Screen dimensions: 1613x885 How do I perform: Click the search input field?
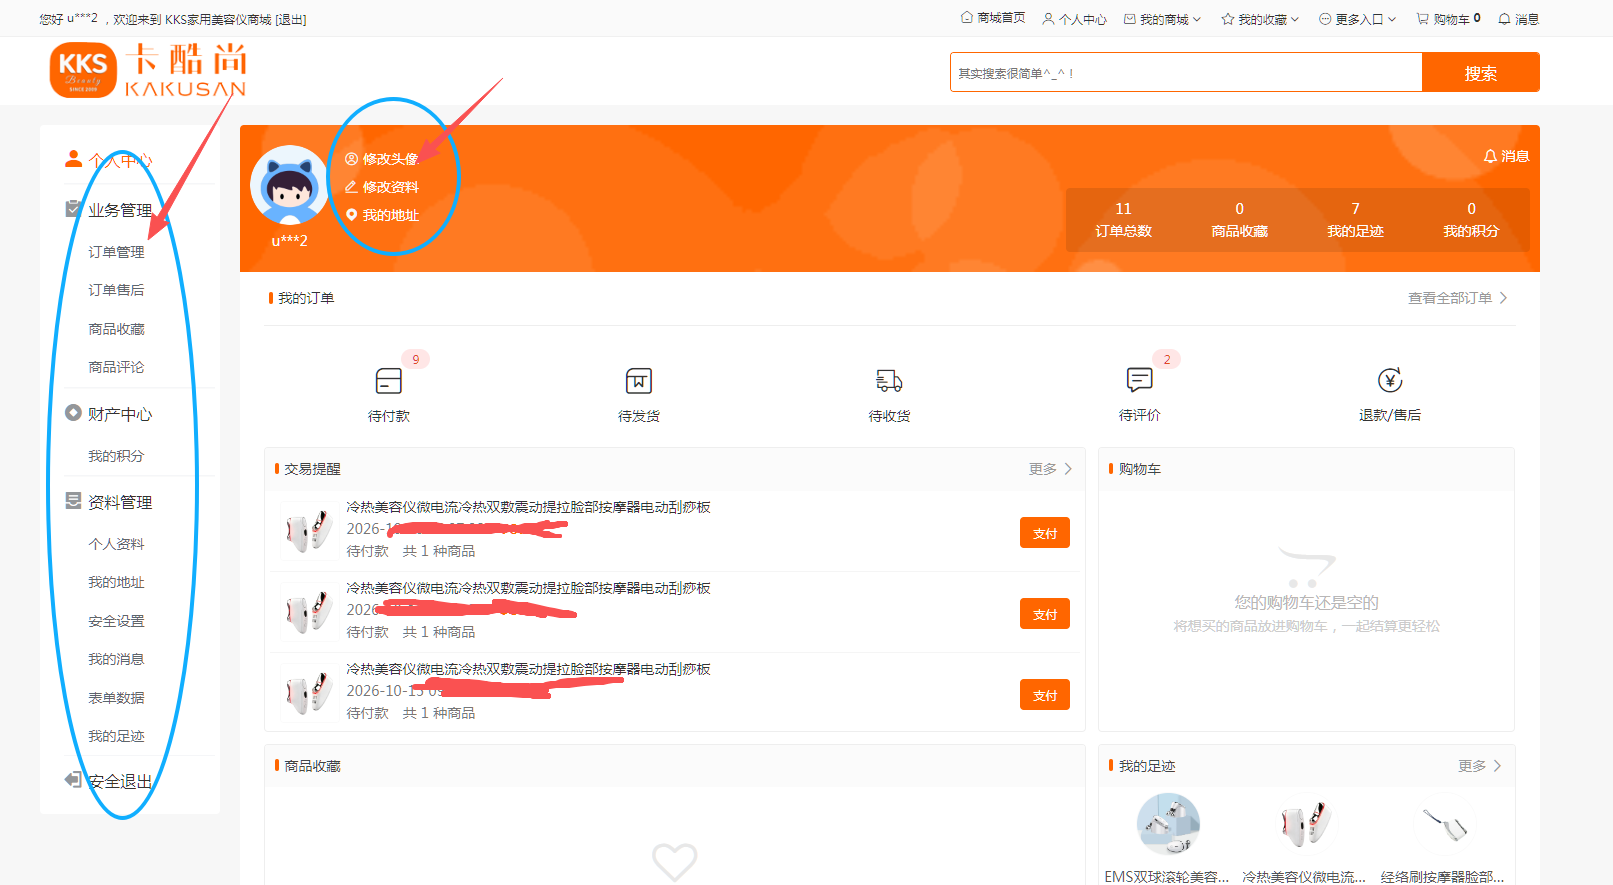coord(1186,73)
